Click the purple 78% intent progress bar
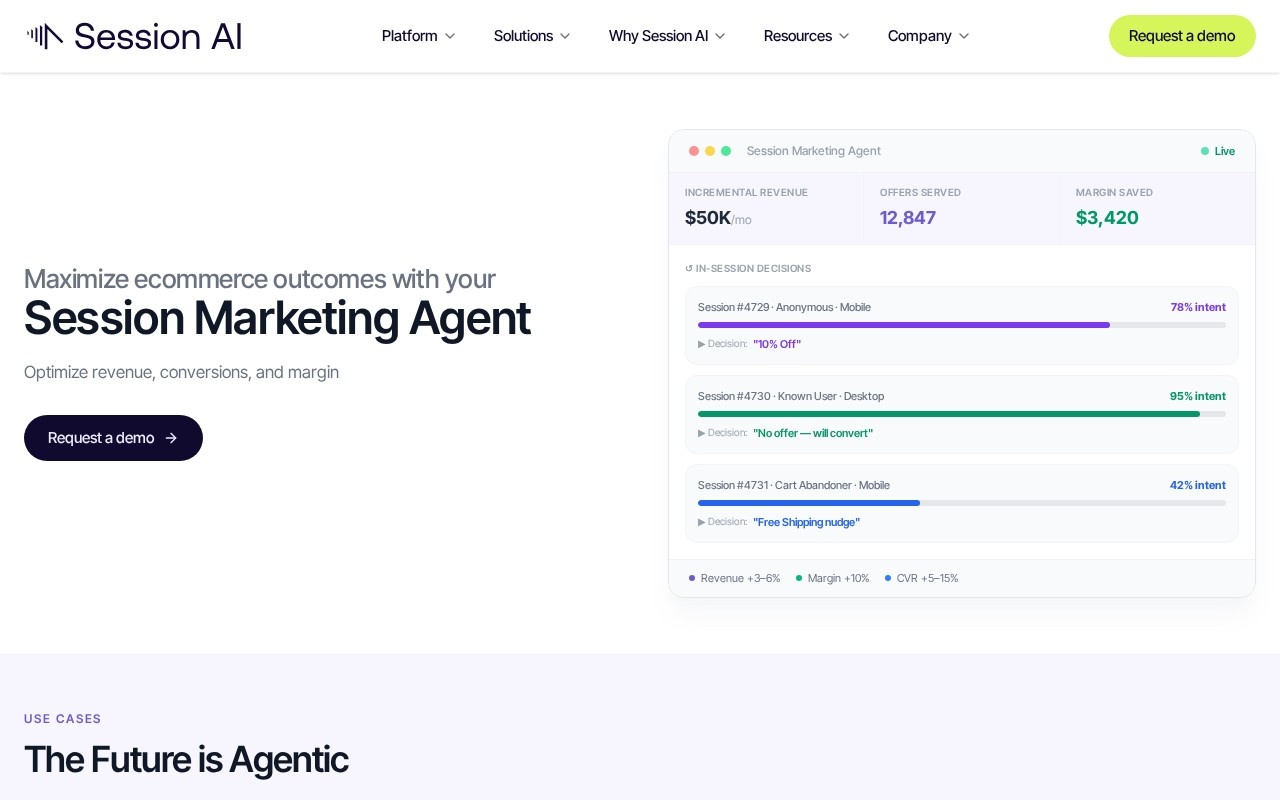Image resolution: width=1280 pixels, height=800 pixels. coord(904,325)
